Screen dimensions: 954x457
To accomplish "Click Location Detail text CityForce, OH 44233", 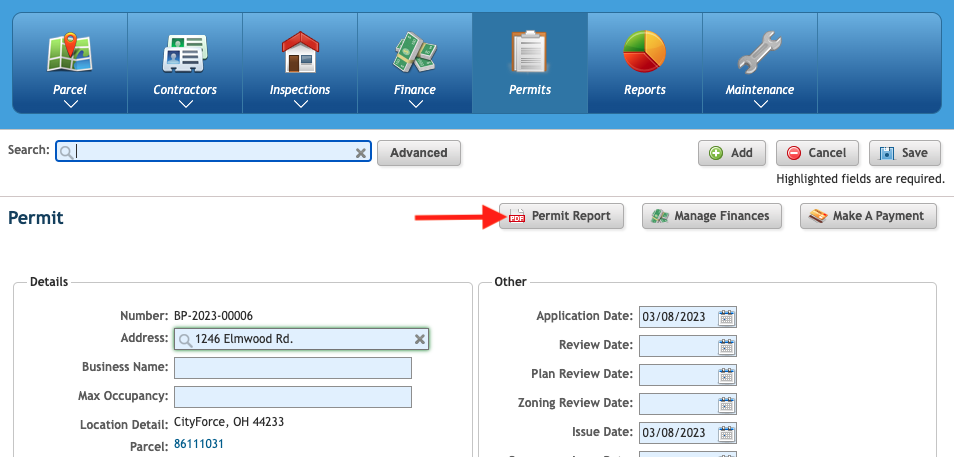I will [x=229, y=422].
